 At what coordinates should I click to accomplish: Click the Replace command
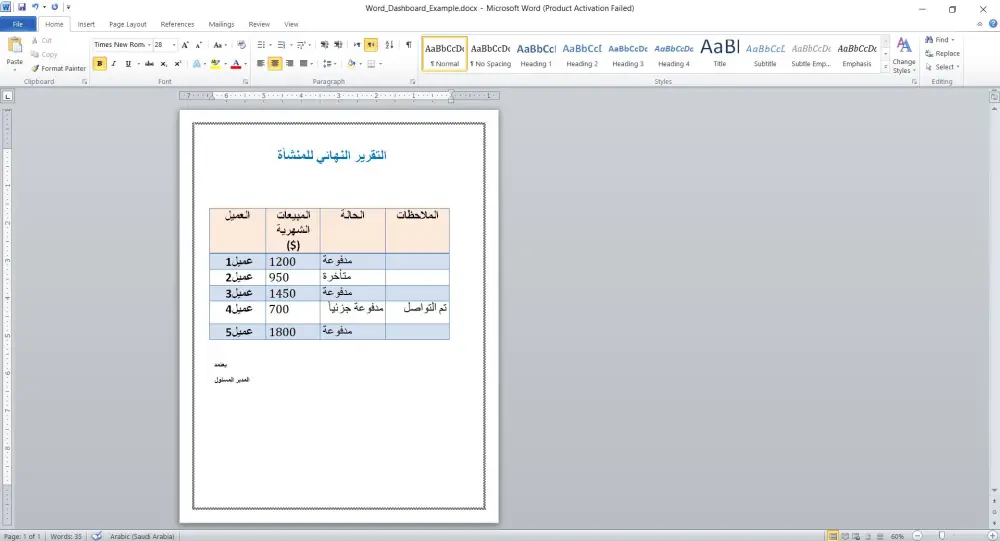pyautogui.click(x=943, y=54)
